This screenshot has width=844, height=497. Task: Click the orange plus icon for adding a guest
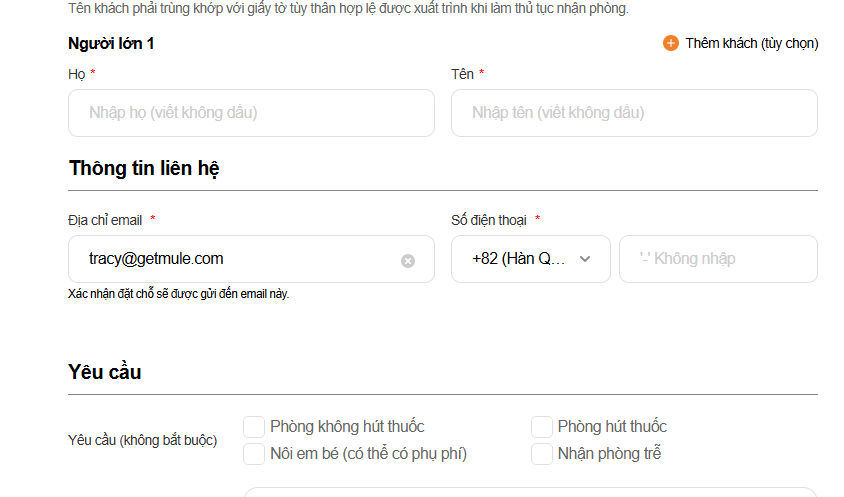pos(670,43)
